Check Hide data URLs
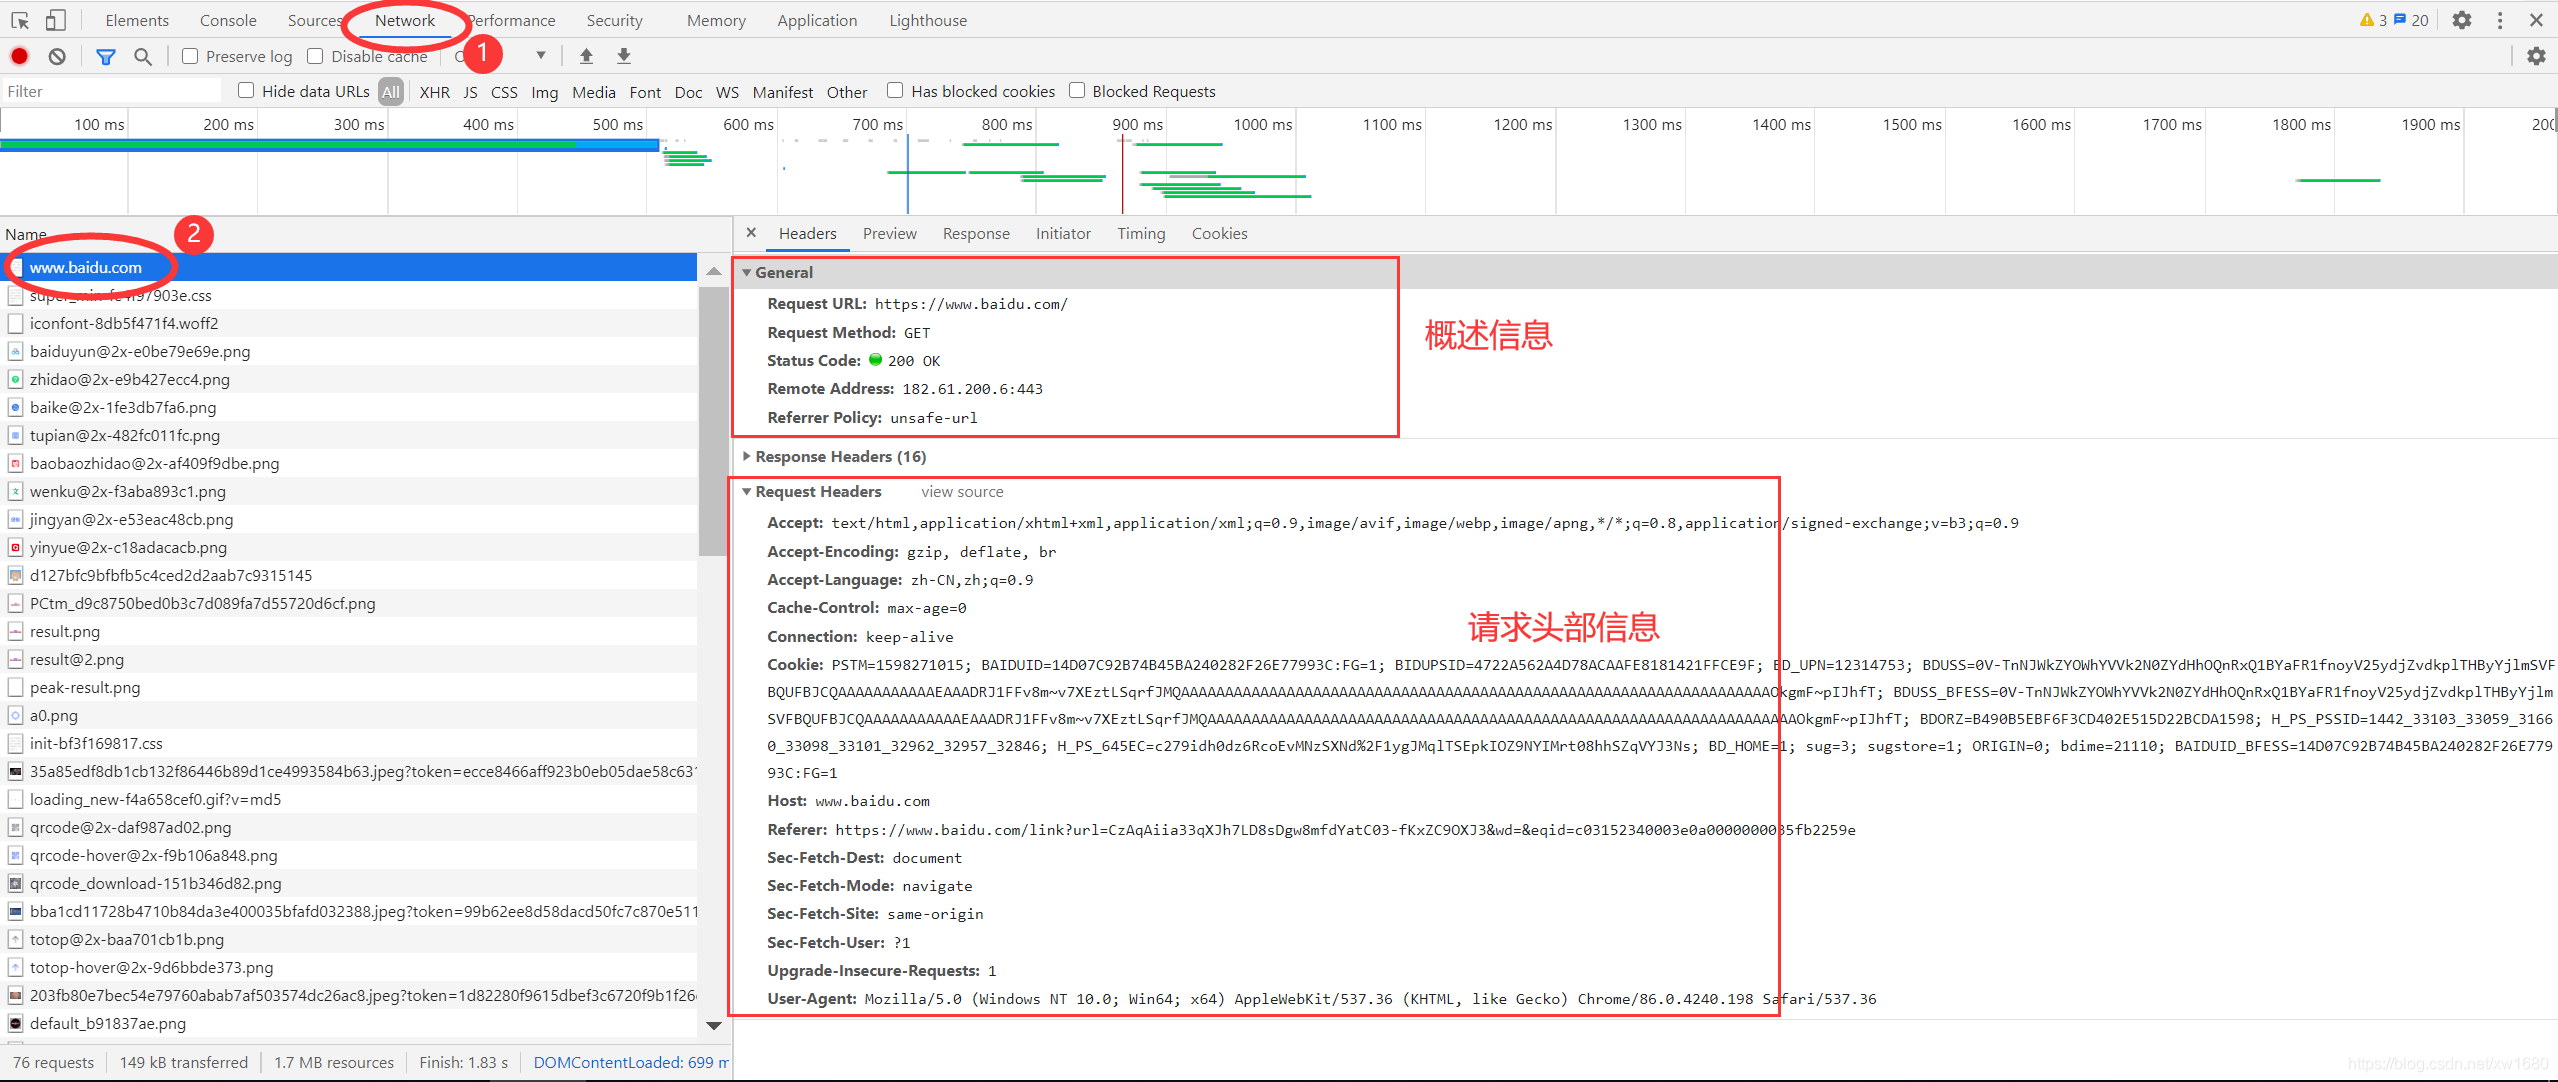2558x1082 pixels. [246, 90]
